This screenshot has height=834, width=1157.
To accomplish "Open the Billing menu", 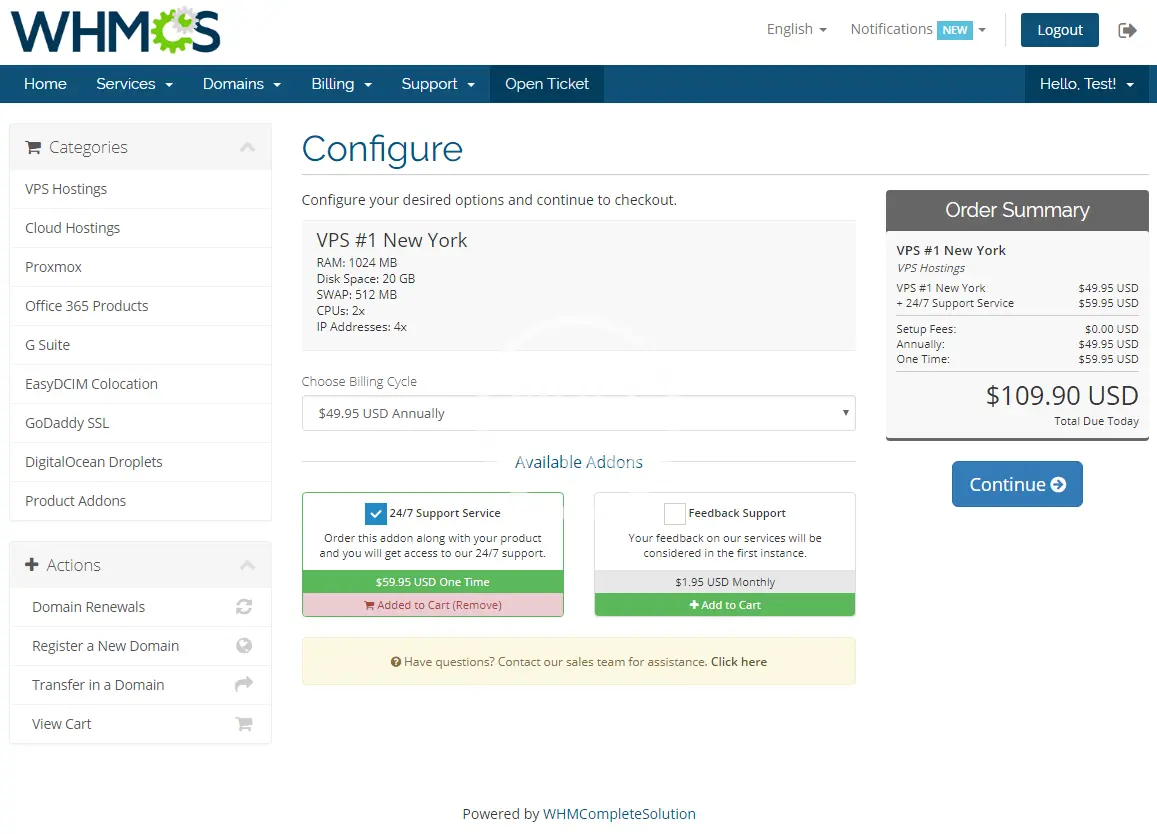I will click(341, 84).
